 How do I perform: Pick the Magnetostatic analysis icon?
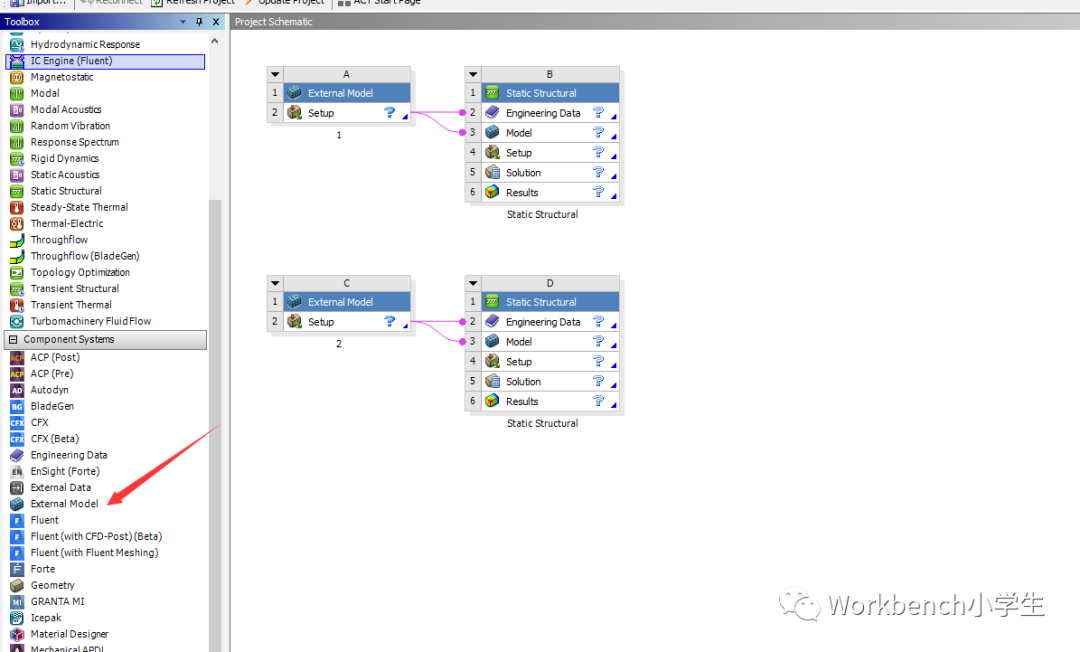(x=17, y=77)
